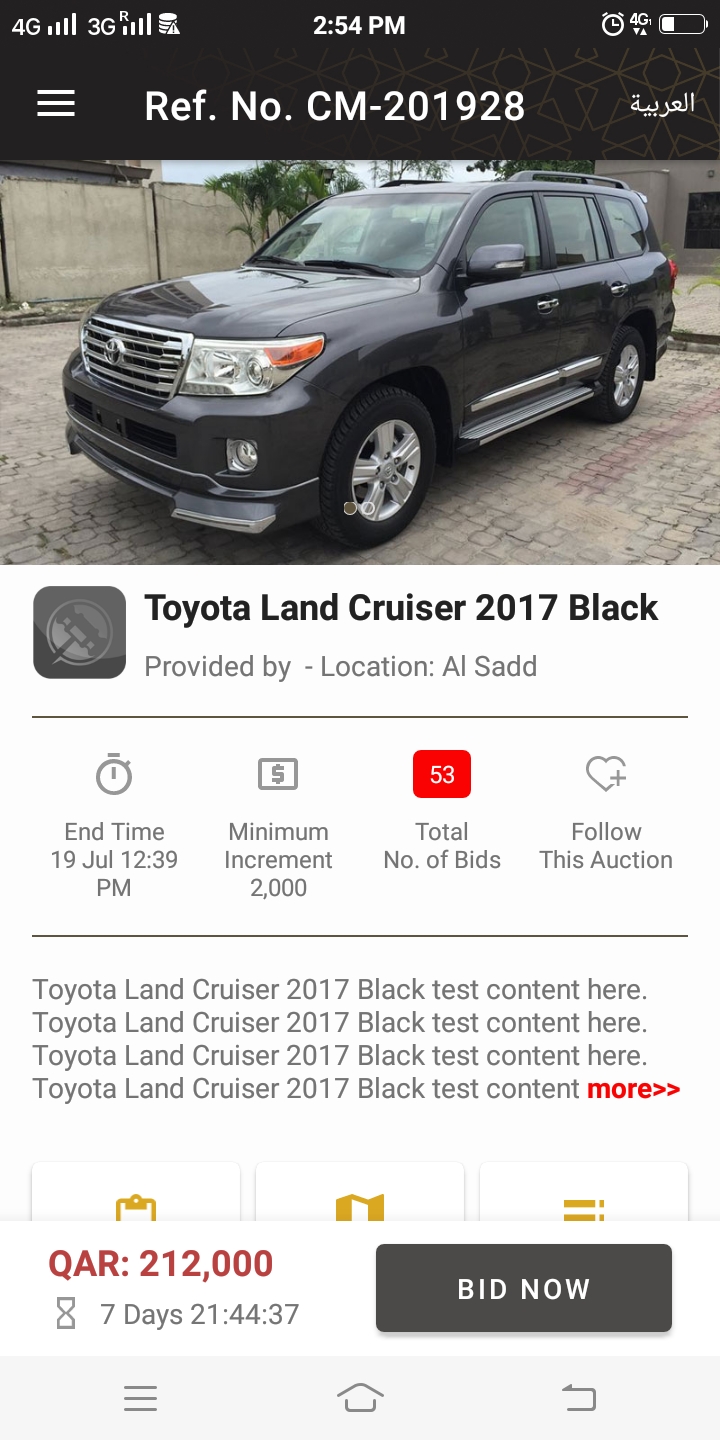Viewport: 720px width, 1440px height.
Task: Open the clipboard icon card
Action: pos(136,1192)
